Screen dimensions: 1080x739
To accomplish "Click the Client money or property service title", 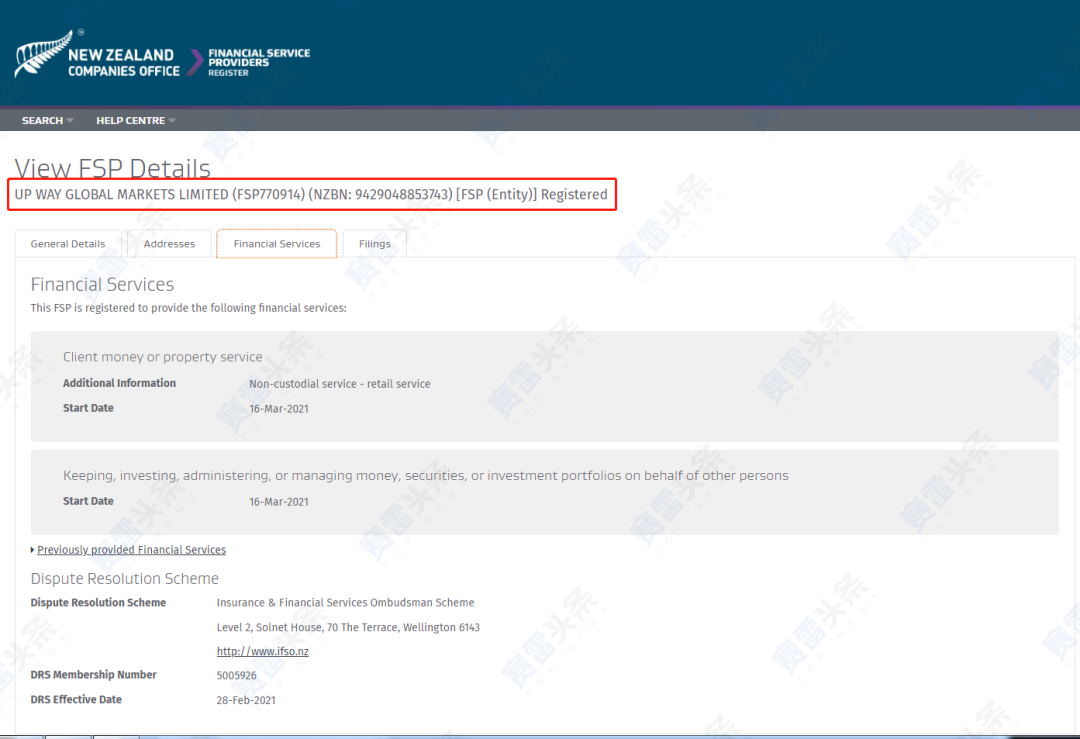I will tap(163, 357).
